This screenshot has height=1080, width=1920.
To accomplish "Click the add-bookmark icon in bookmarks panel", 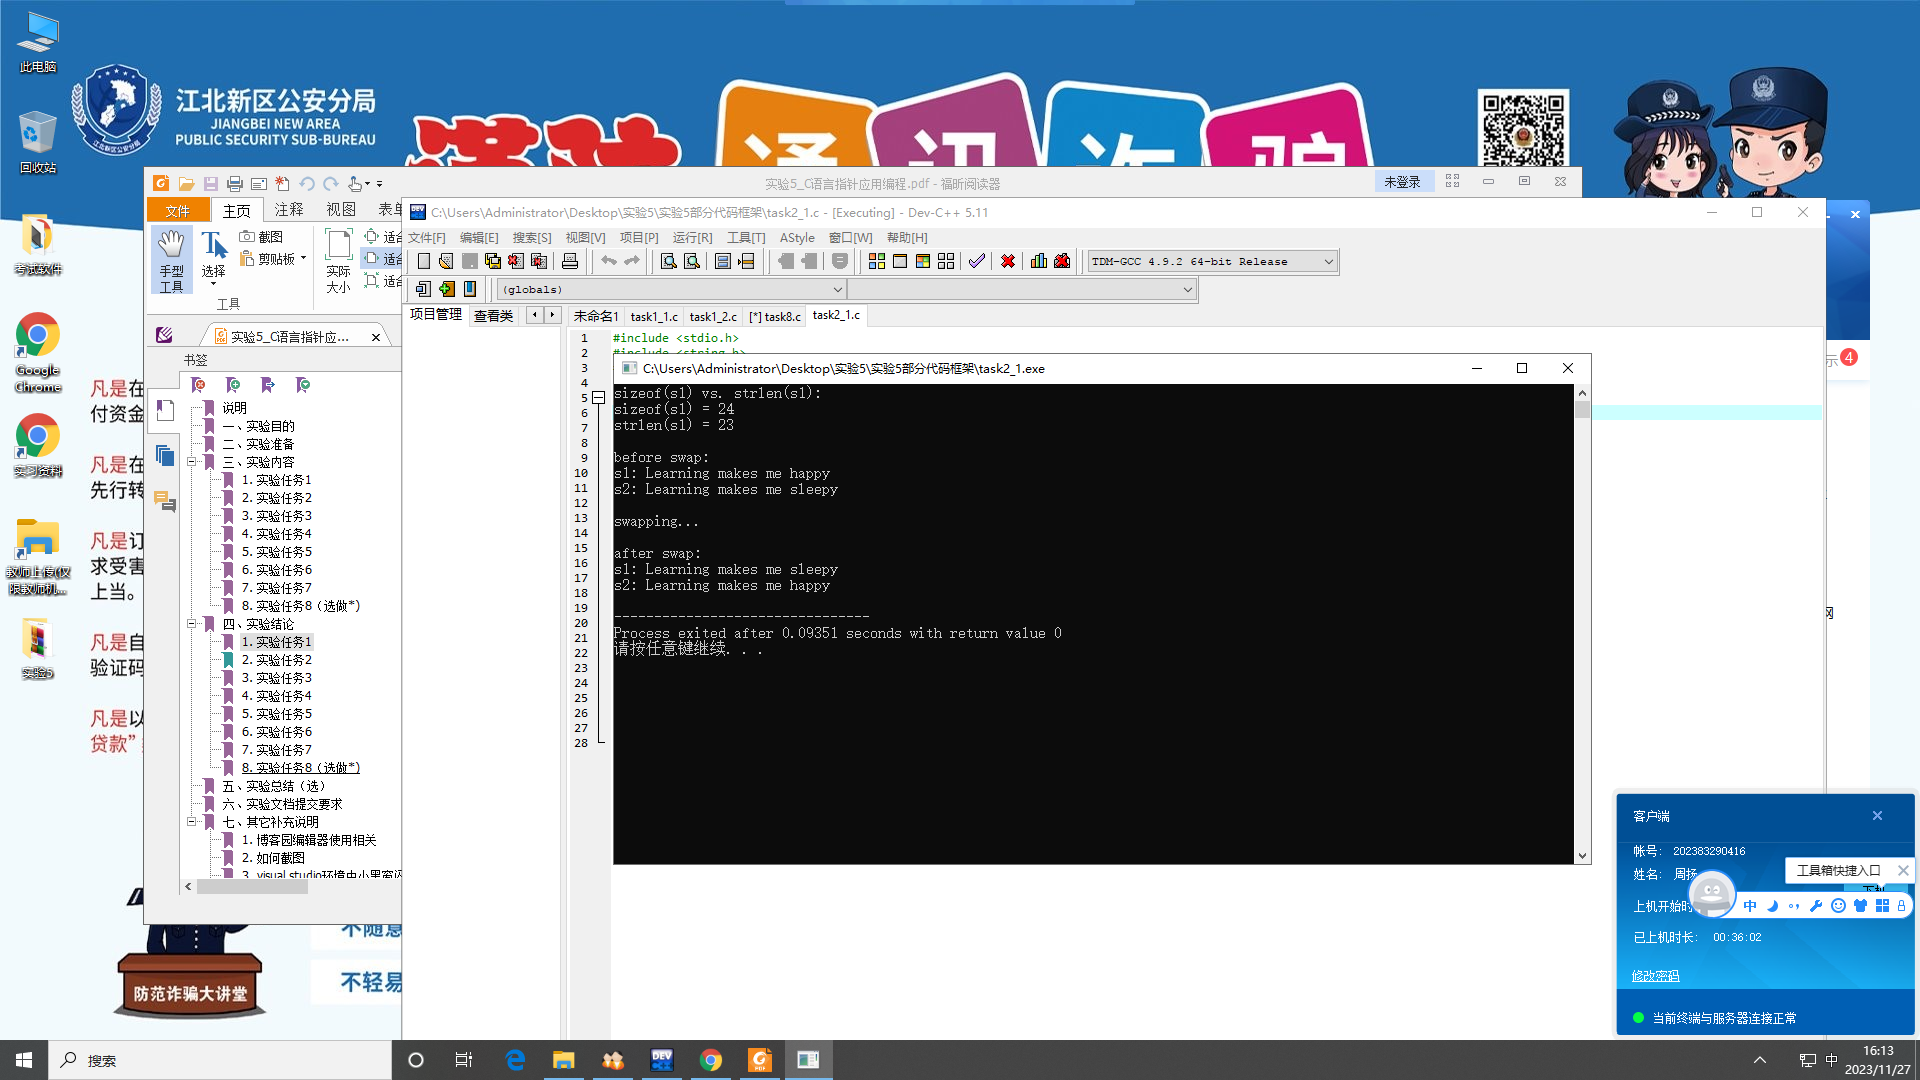I will click(x=233, y=385).
